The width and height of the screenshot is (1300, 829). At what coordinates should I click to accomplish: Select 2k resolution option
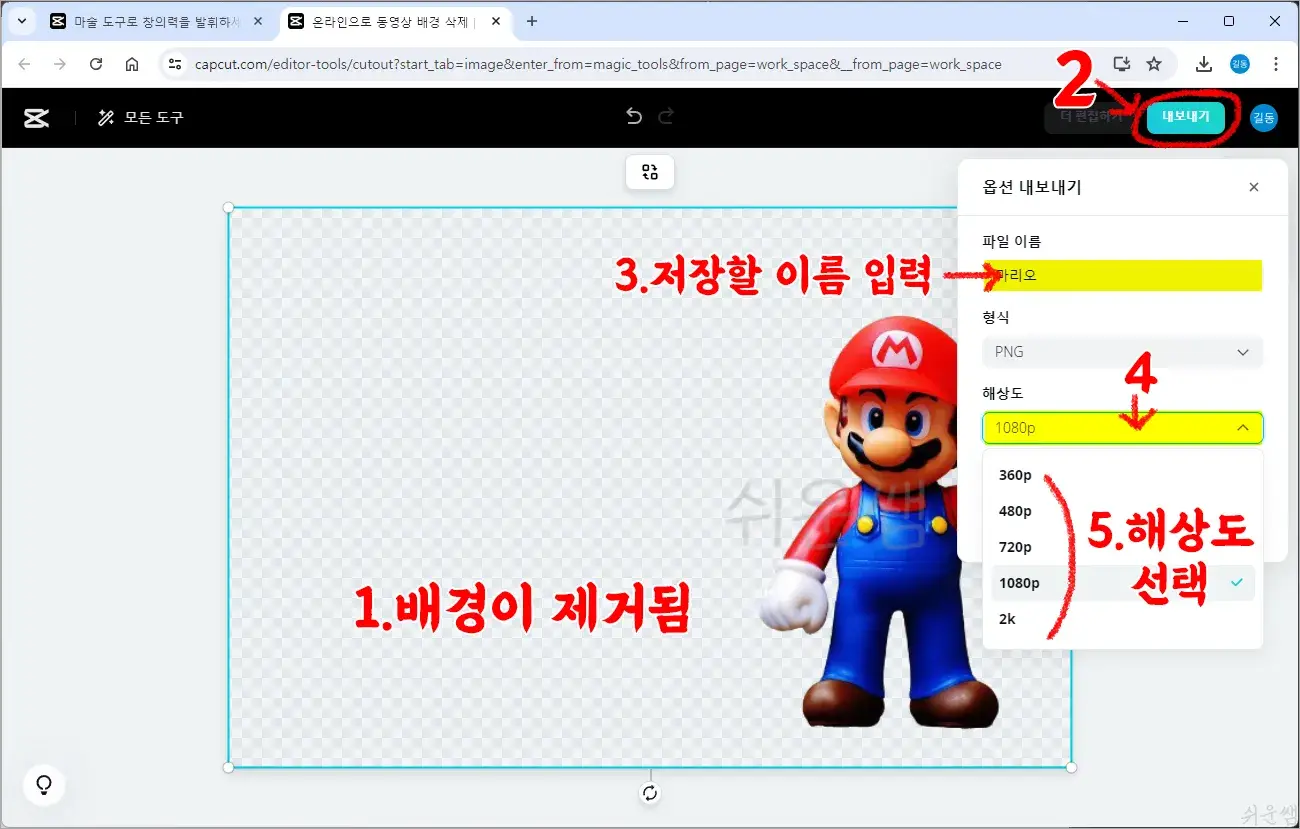pos(1122,619)
